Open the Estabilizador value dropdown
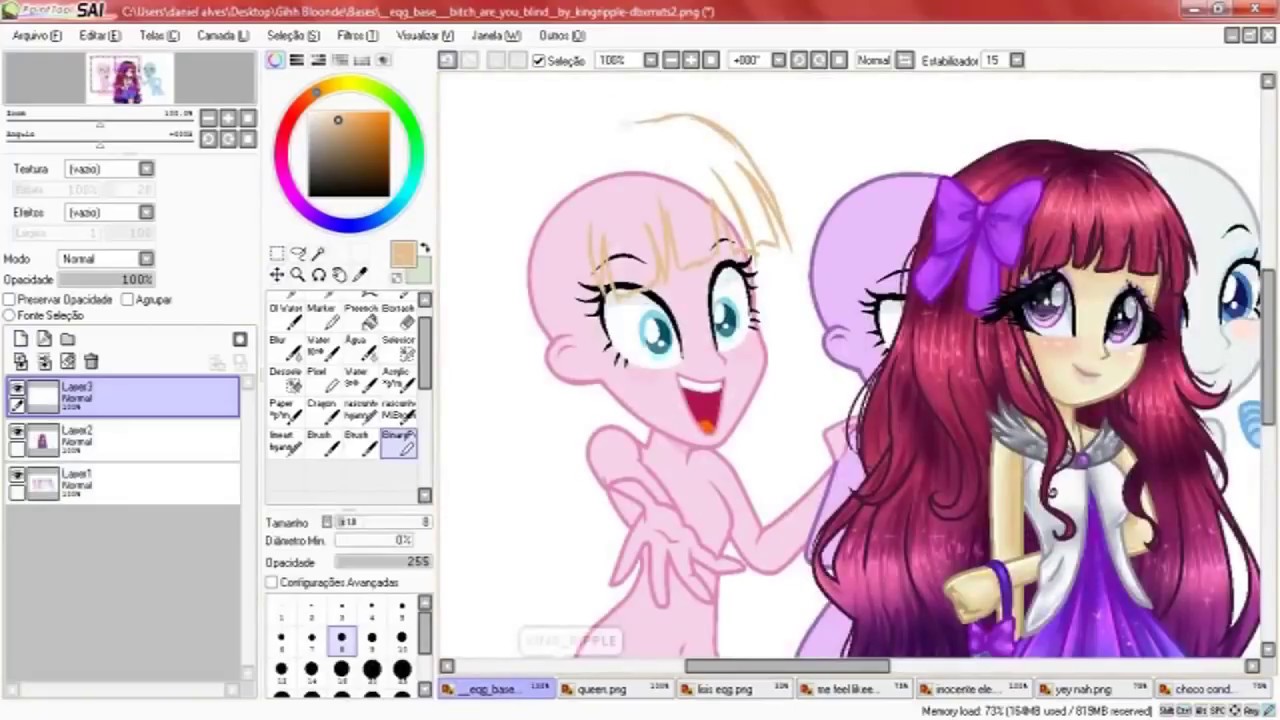The width and height of the screenshot is (1280, 720). 1017,60
